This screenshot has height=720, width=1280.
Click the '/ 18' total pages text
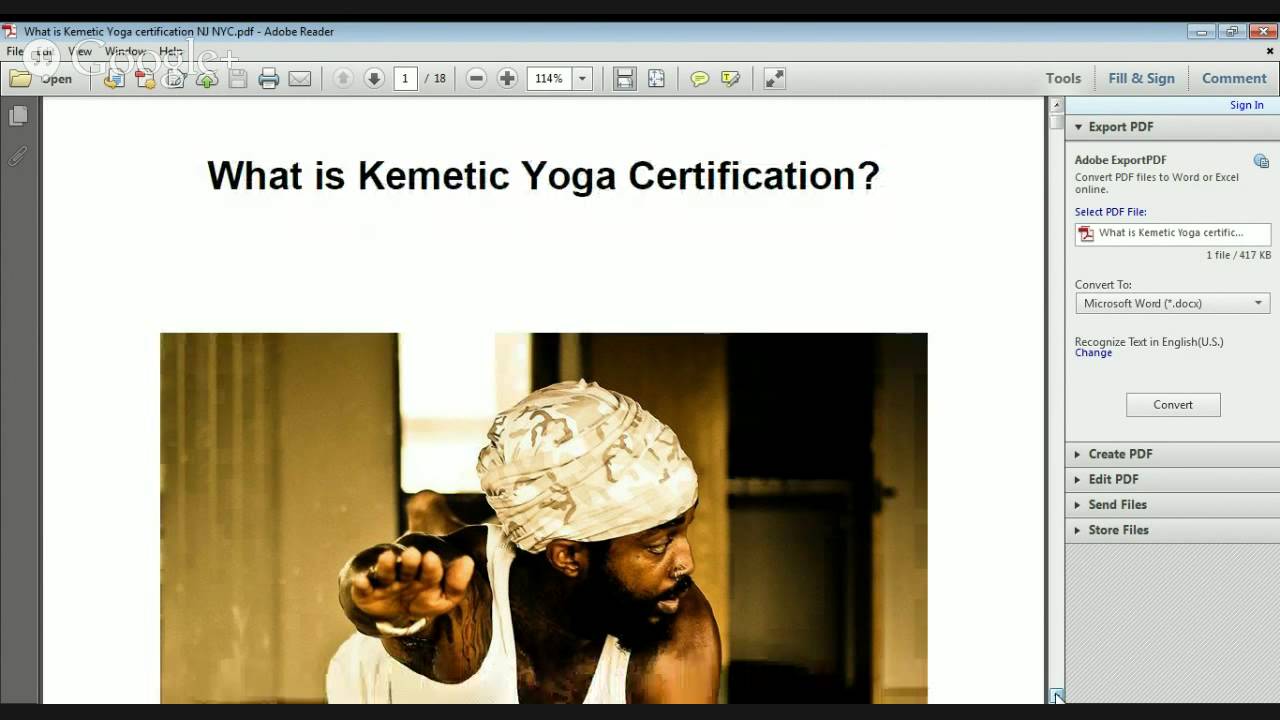[436, 78]
